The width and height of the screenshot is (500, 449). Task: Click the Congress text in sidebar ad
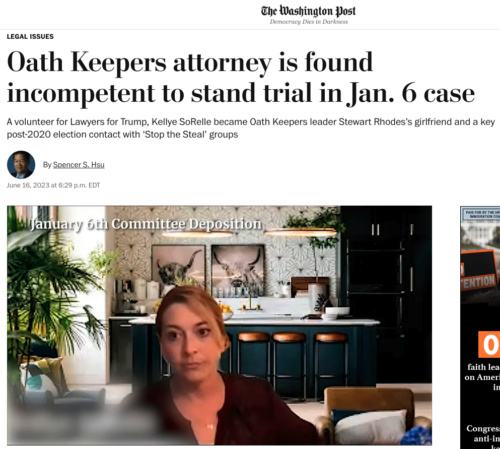pyautogui.click(x=483, y=428)
